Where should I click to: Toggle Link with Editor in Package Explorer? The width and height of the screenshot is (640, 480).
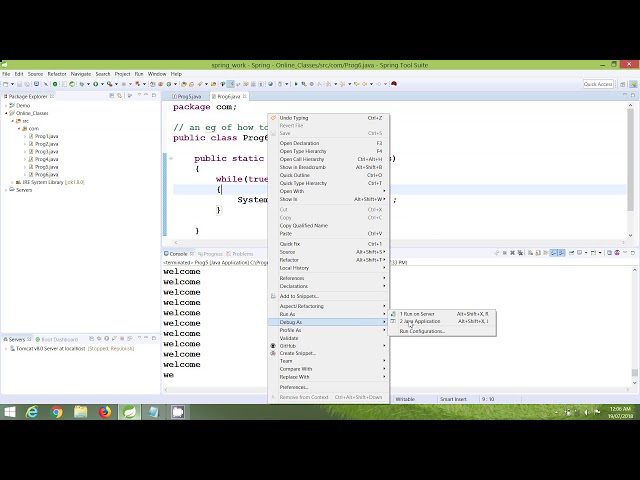(x=119, y=96)
